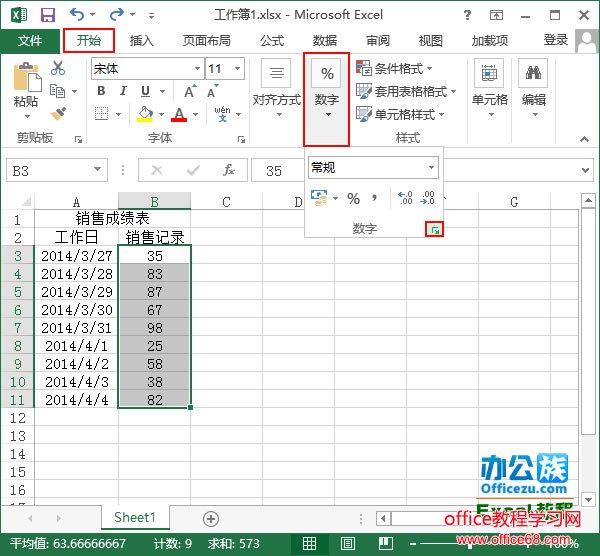The height and width of the screenshot is (556, 600).
Task: Click the Paste clipboard icon
Action: click(27, 77)
